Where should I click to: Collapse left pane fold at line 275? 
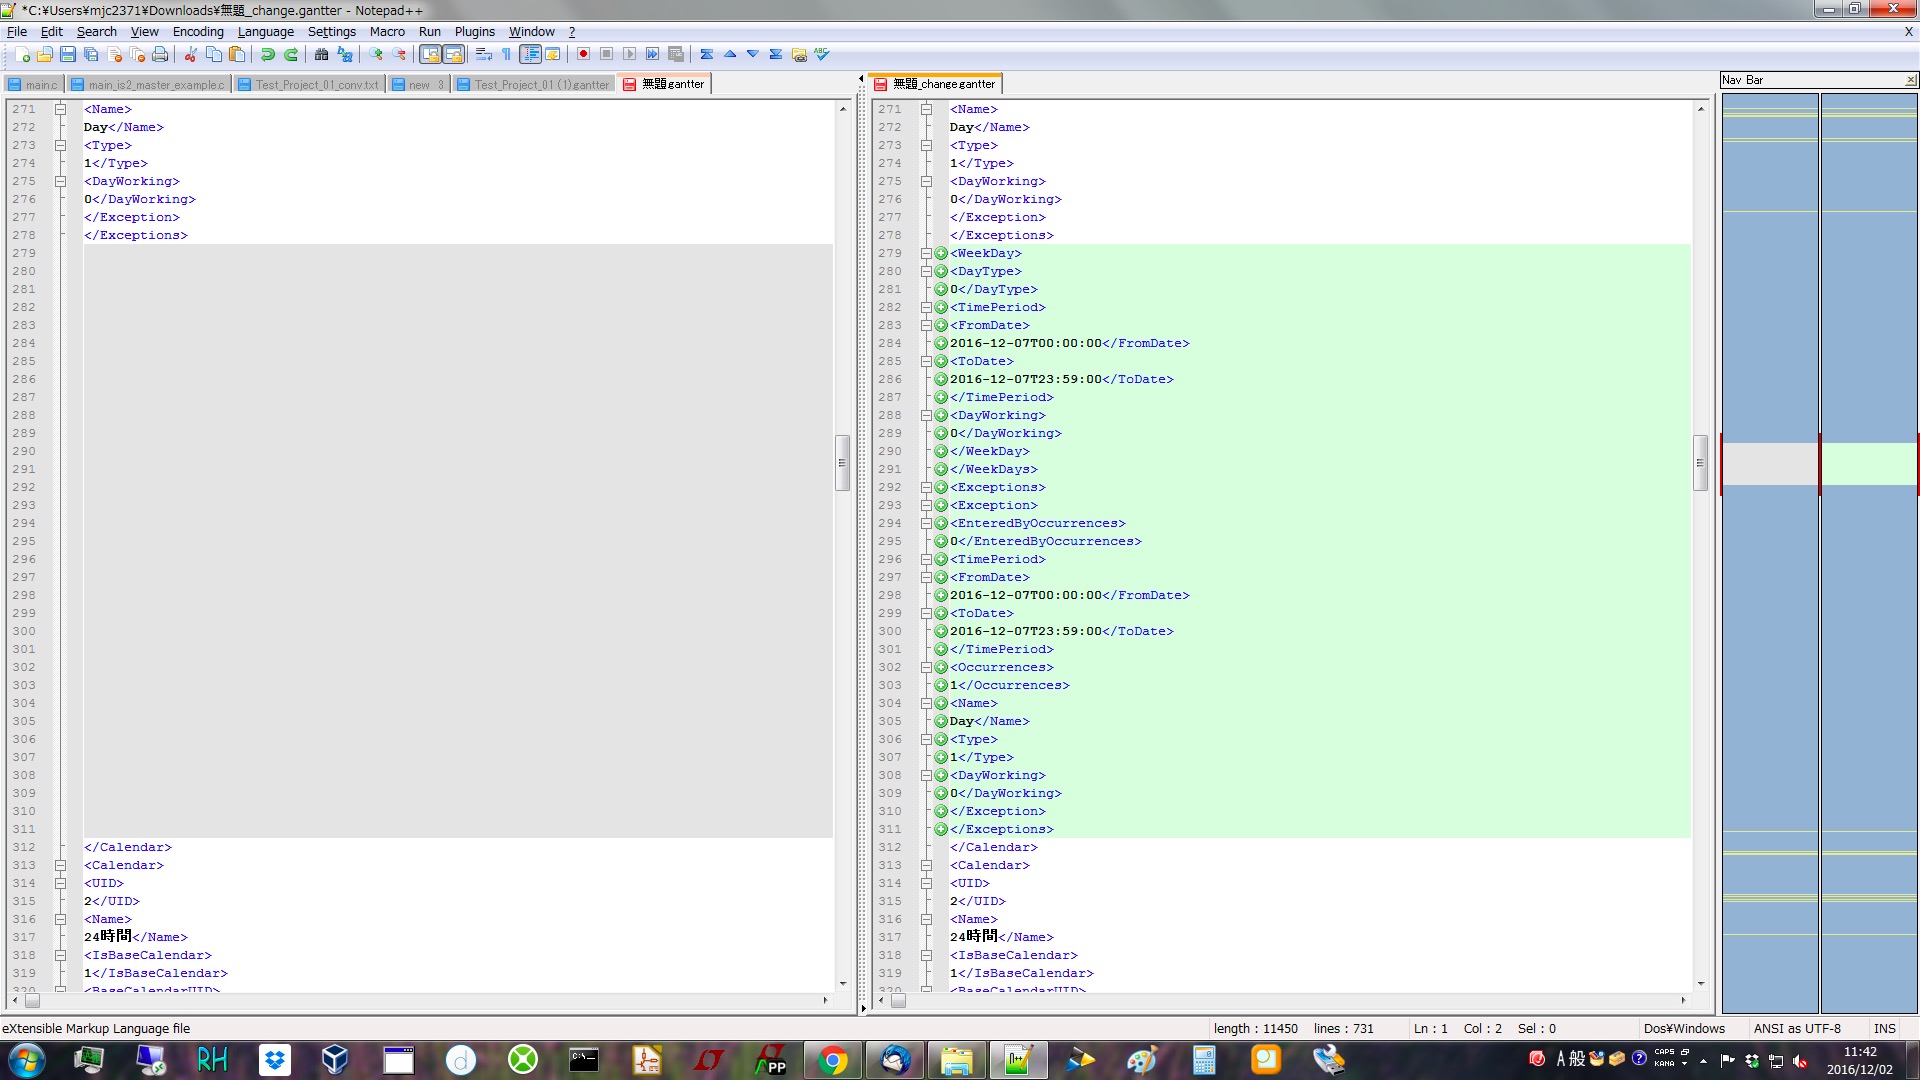click(60, 181)
